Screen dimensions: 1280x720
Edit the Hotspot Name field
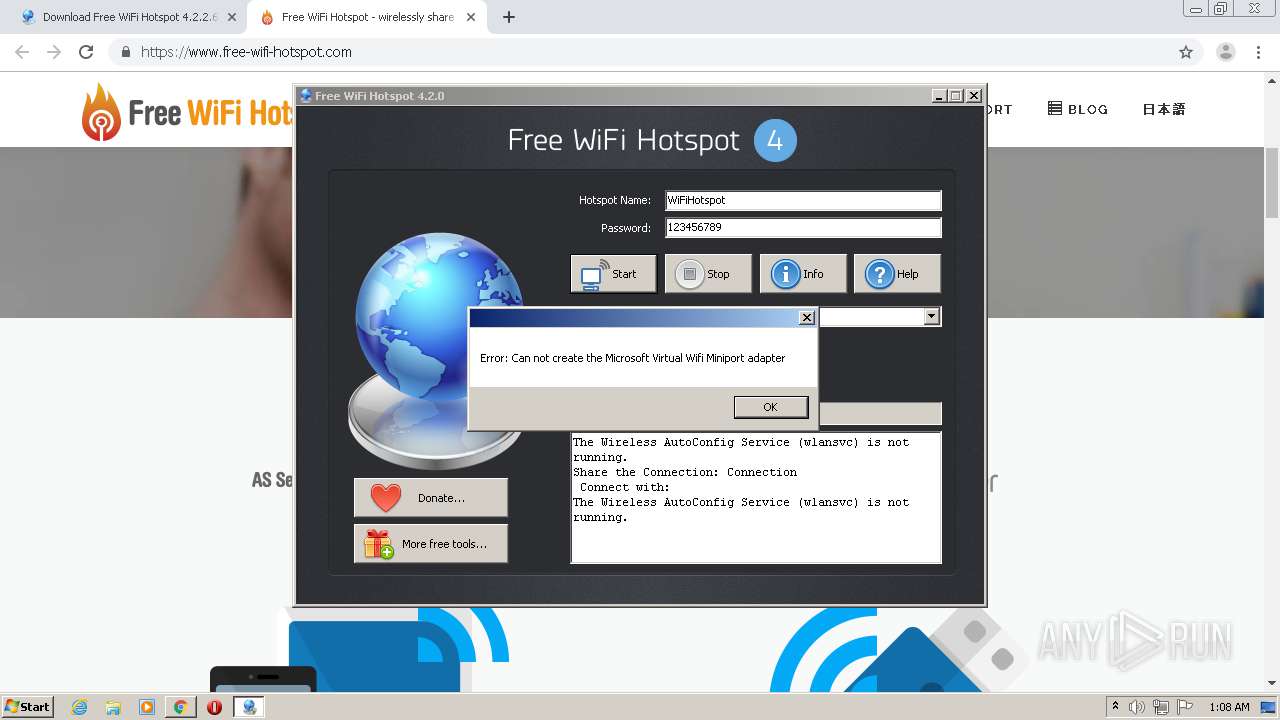tap(803, 200)
